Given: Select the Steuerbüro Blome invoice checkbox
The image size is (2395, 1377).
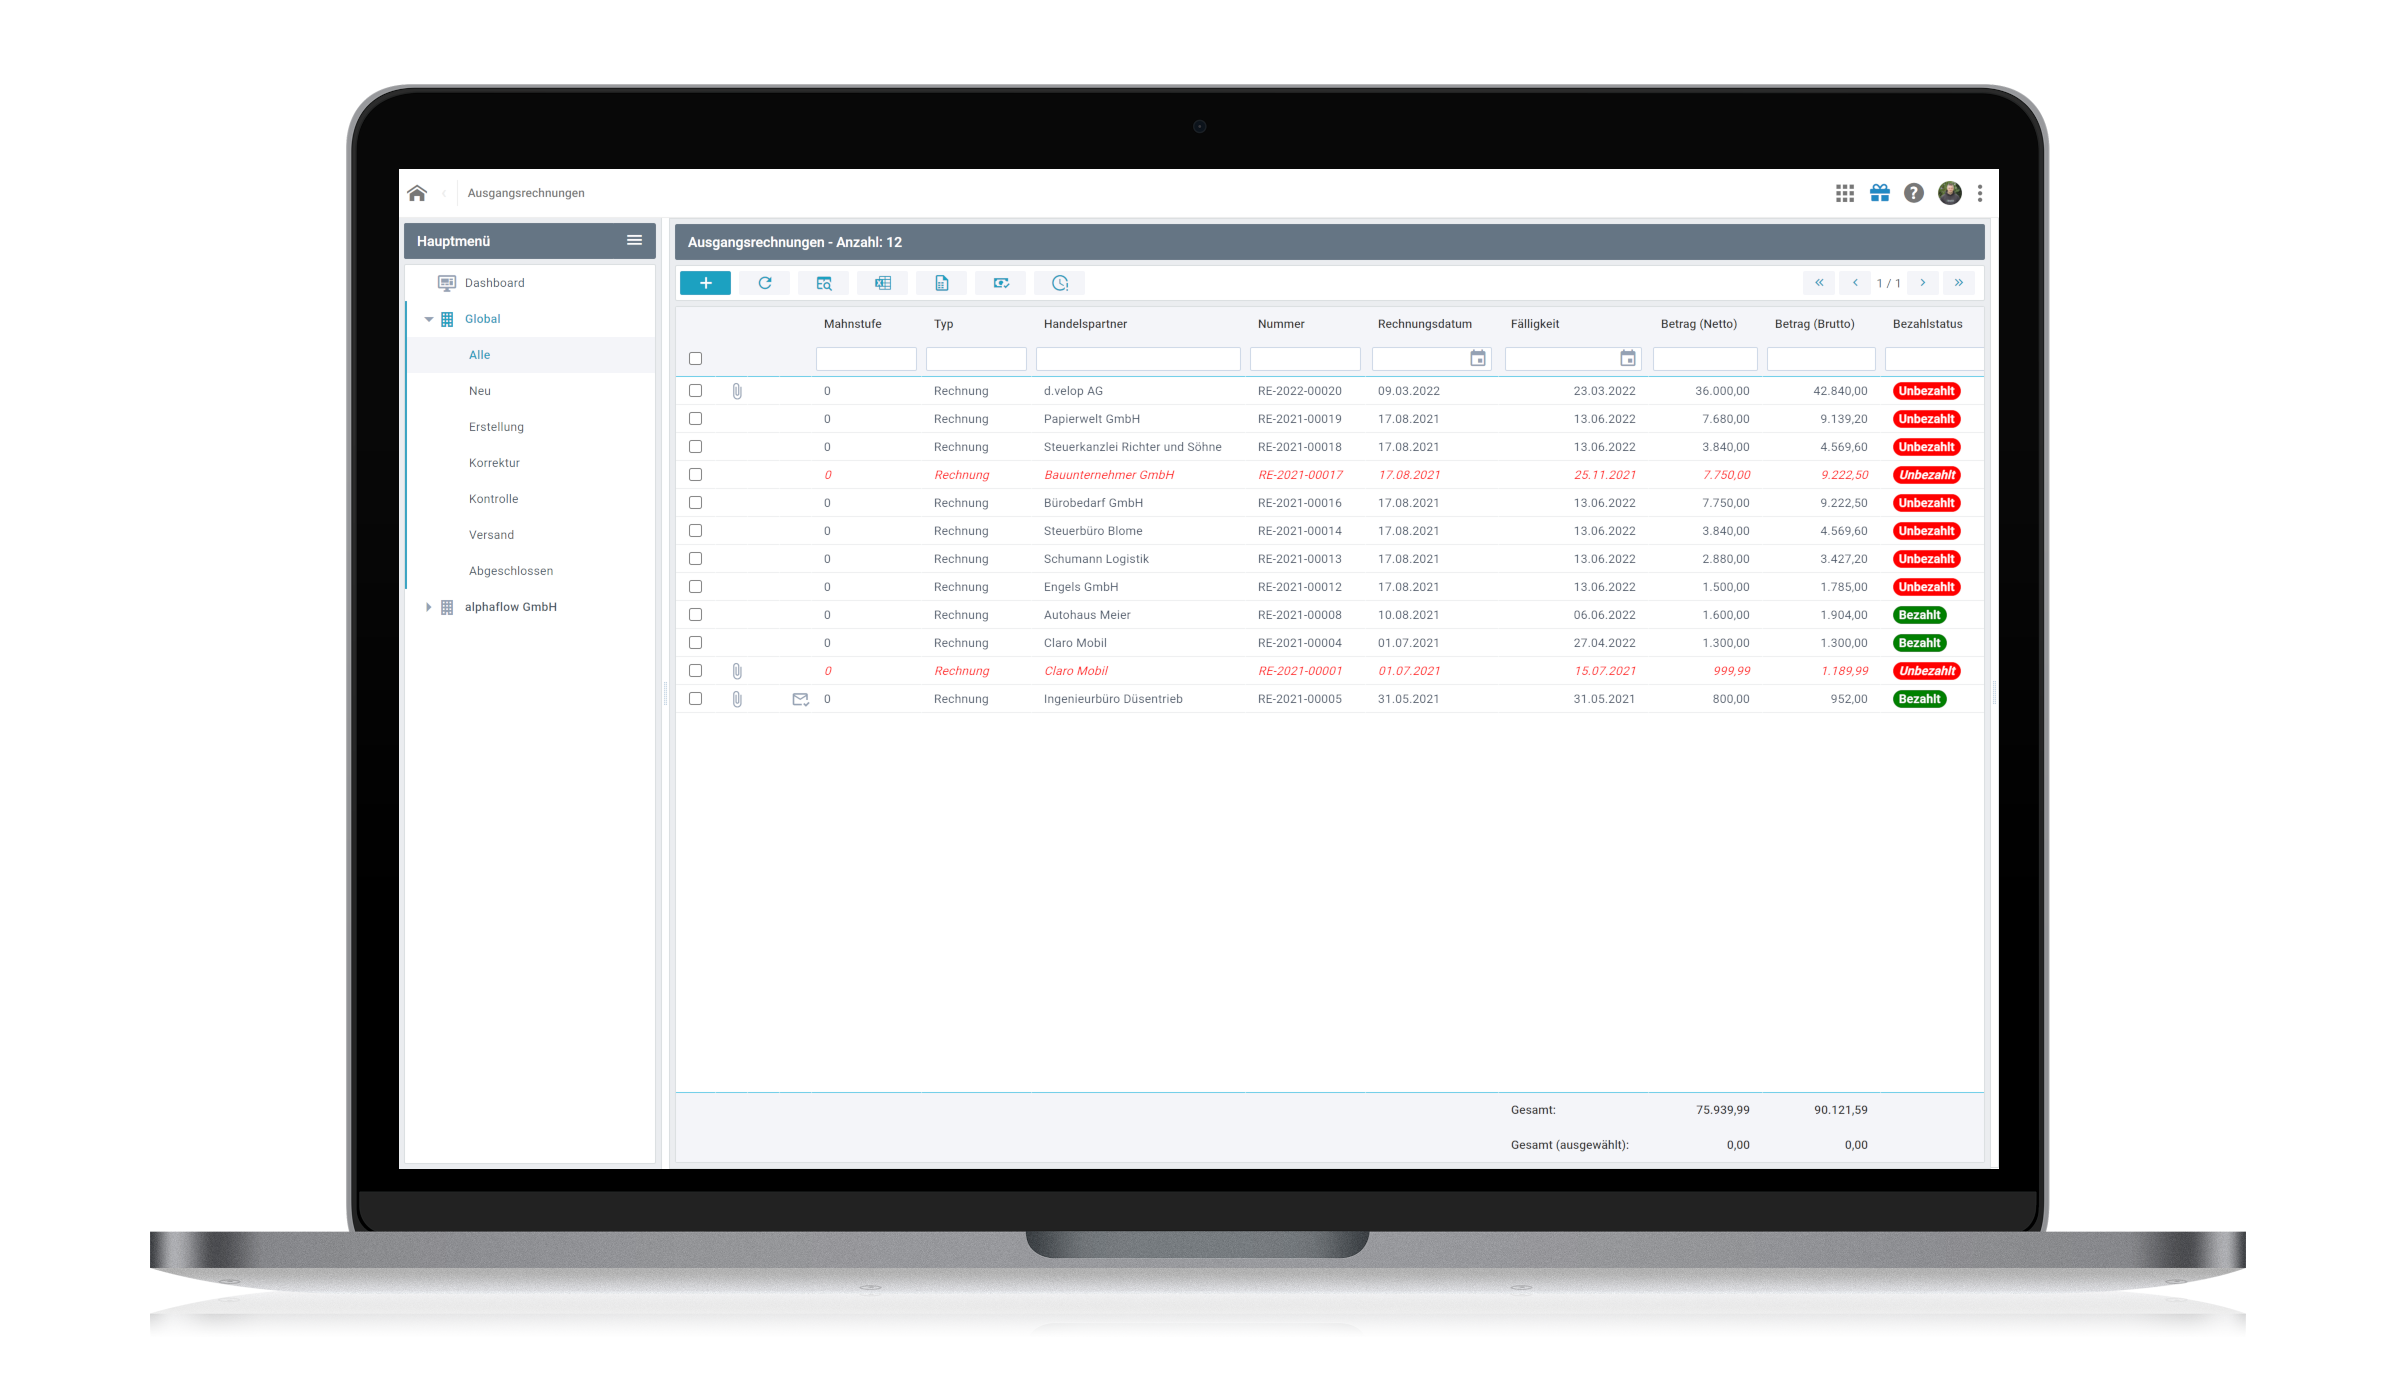Looking at the screenshot, I should [696, 531].
